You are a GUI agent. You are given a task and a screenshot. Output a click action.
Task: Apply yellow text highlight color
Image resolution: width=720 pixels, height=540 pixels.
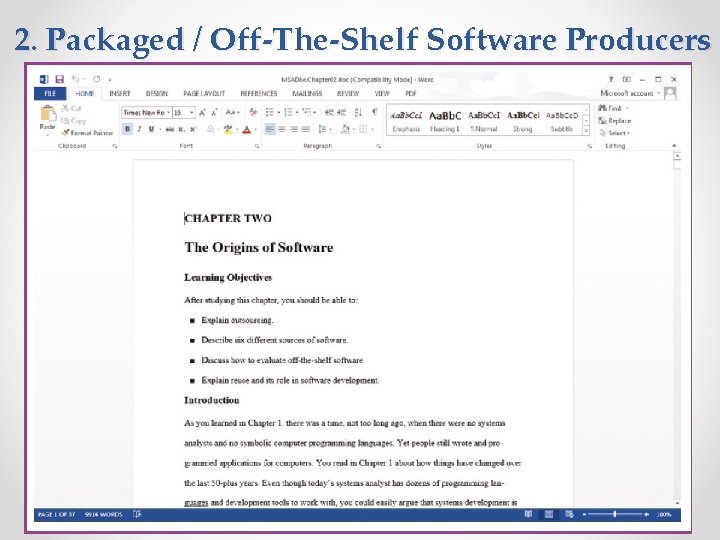(228, 129)
